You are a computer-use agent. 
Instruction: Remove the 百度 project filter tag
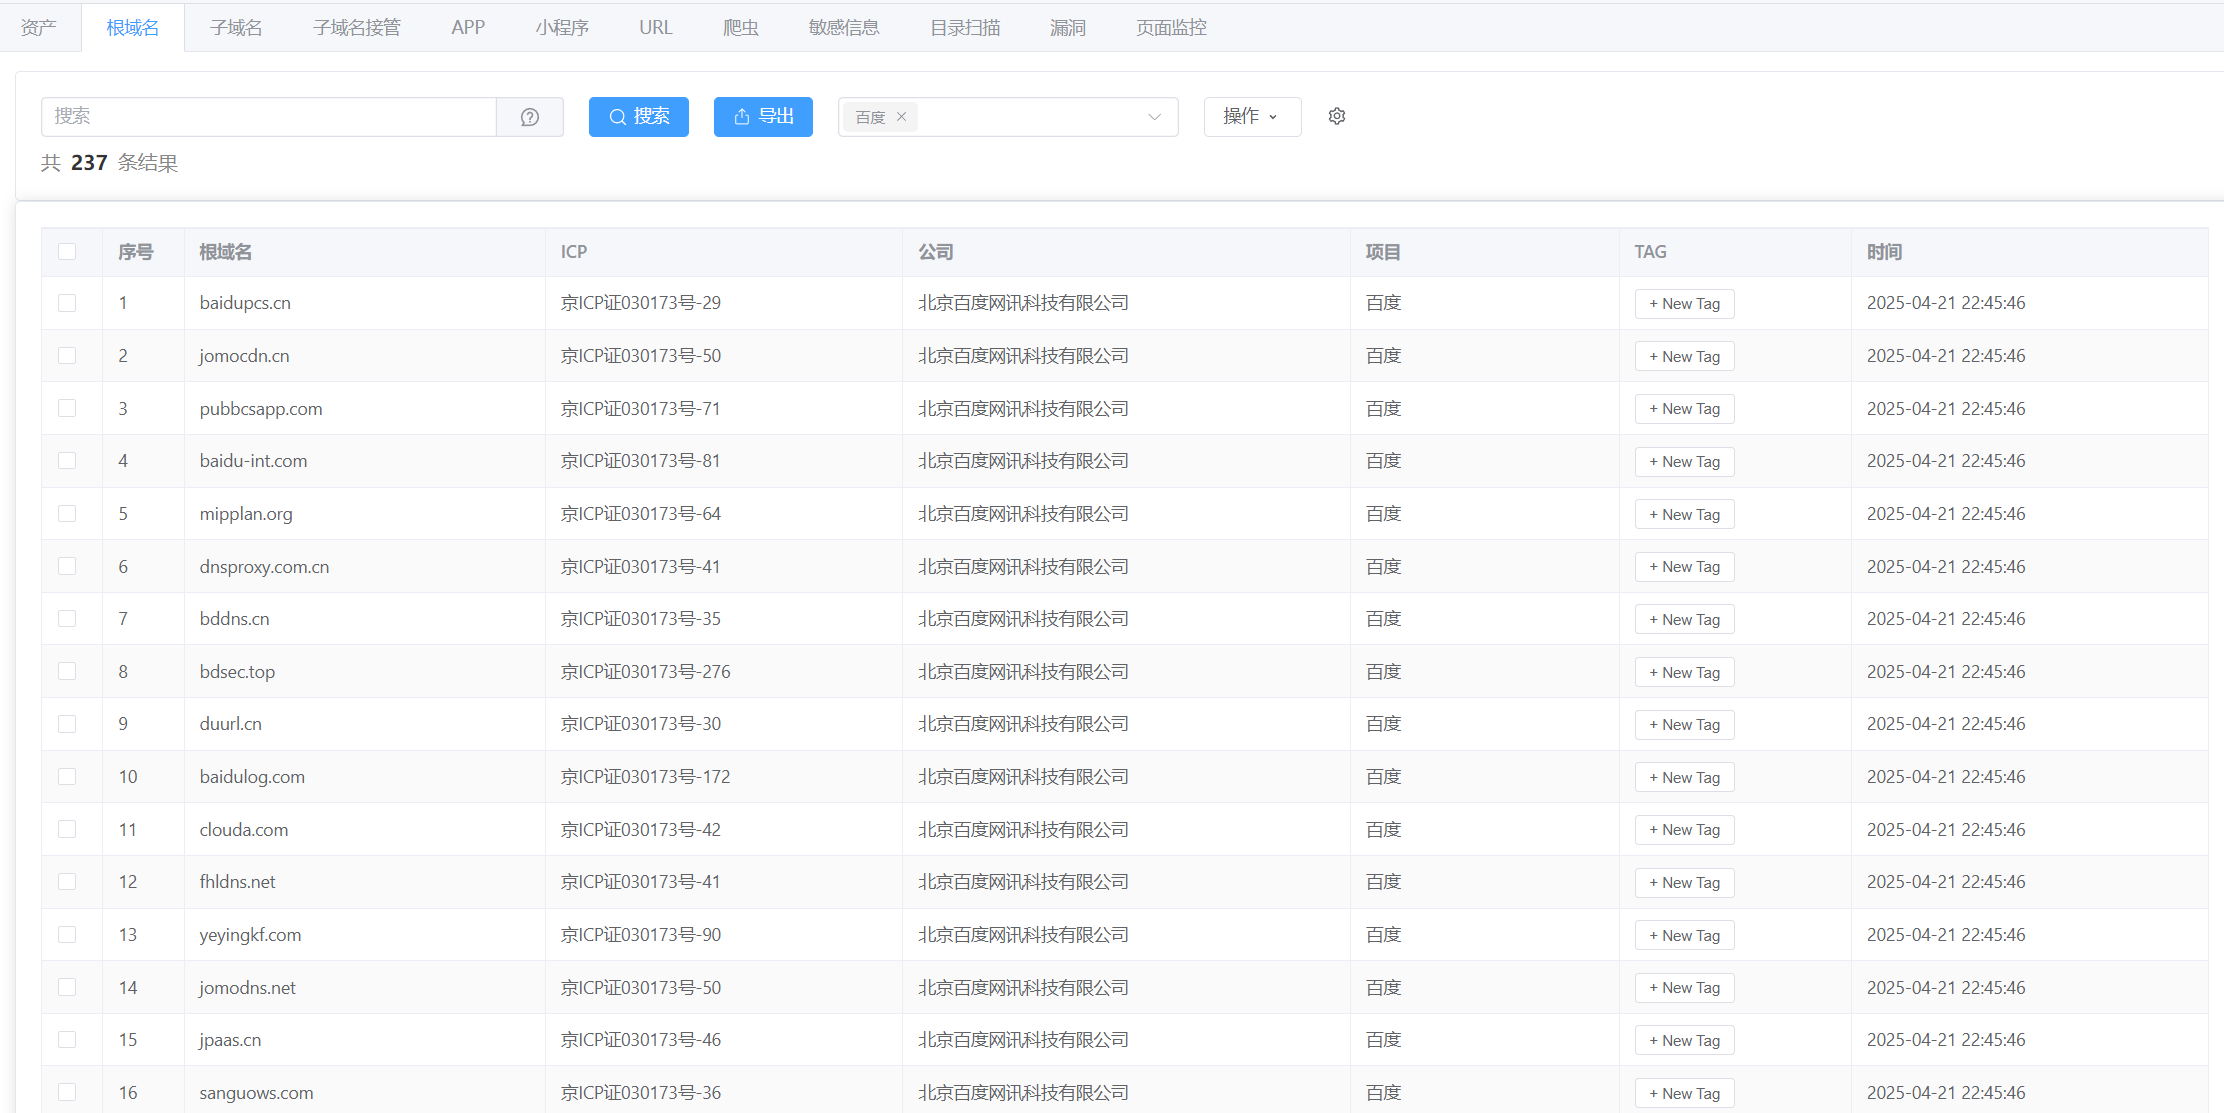[x=901, y=117]
